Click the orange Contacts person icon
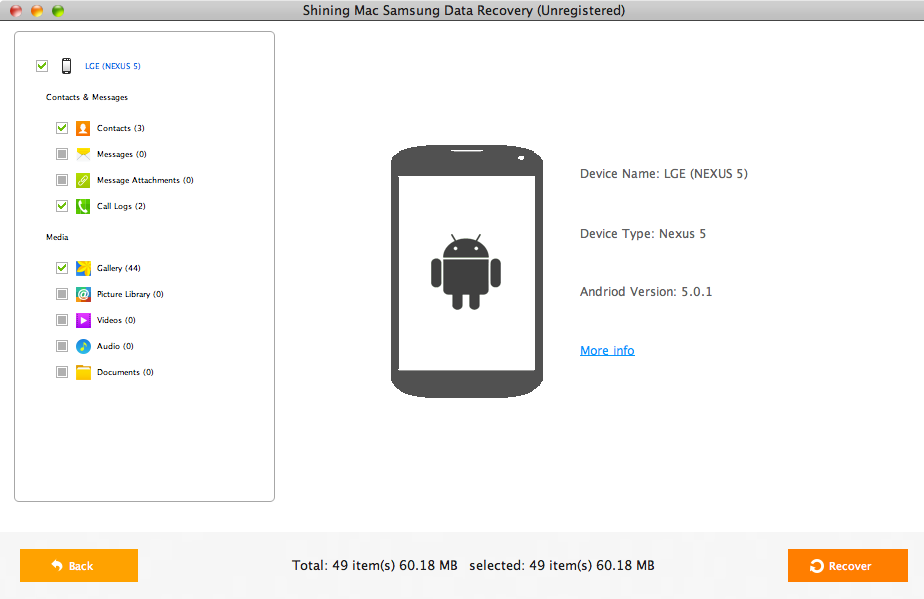Viewport: 924px width, 599px height. coord(83,128)
